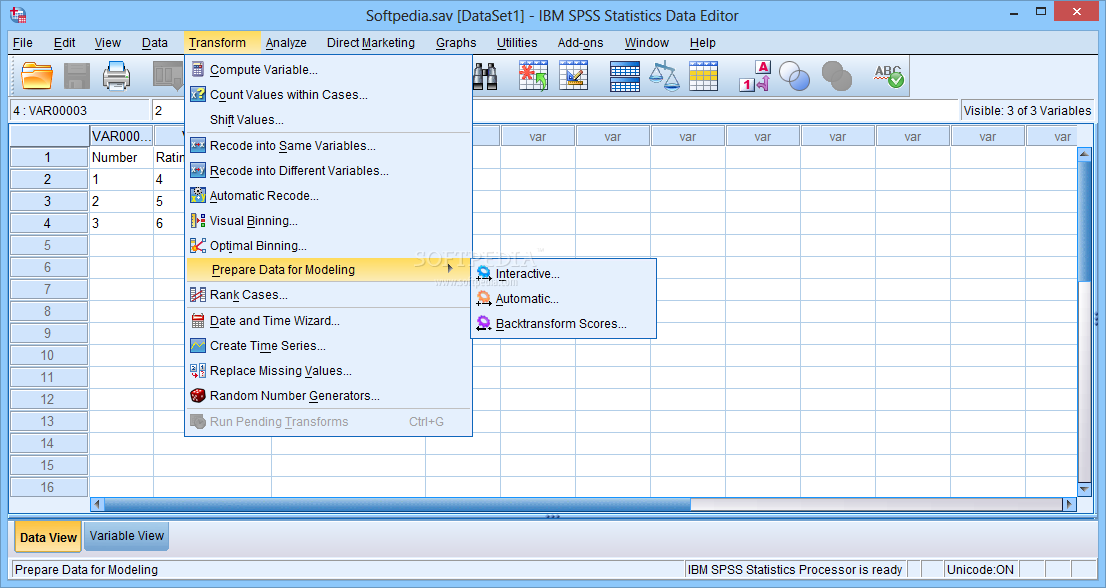This screenshot has width=1106, height=588.
Task: Click the Select Cases toolbar icon
Action: click(x=703, y=76)
